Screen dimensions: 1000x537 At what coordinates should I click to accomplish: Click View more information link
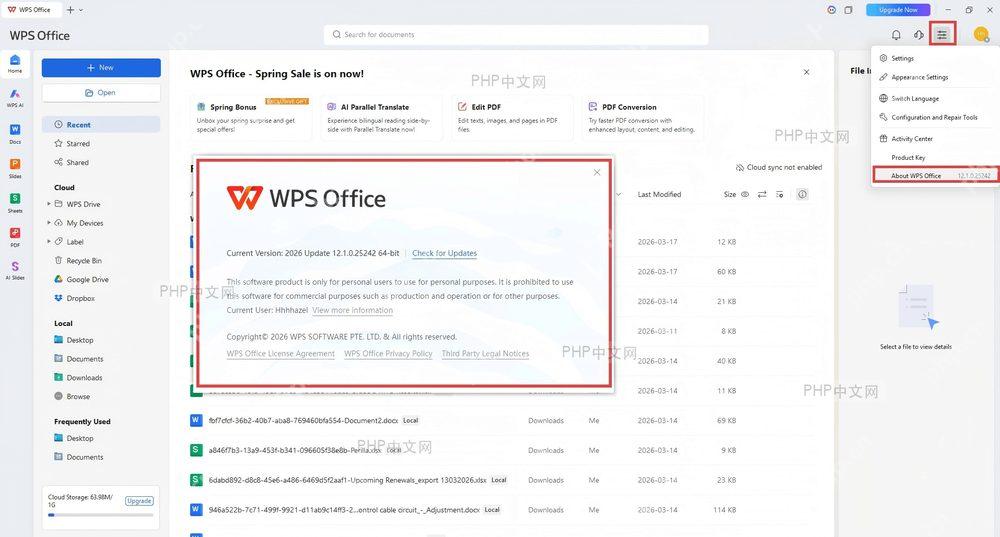[x=353, y=310]
